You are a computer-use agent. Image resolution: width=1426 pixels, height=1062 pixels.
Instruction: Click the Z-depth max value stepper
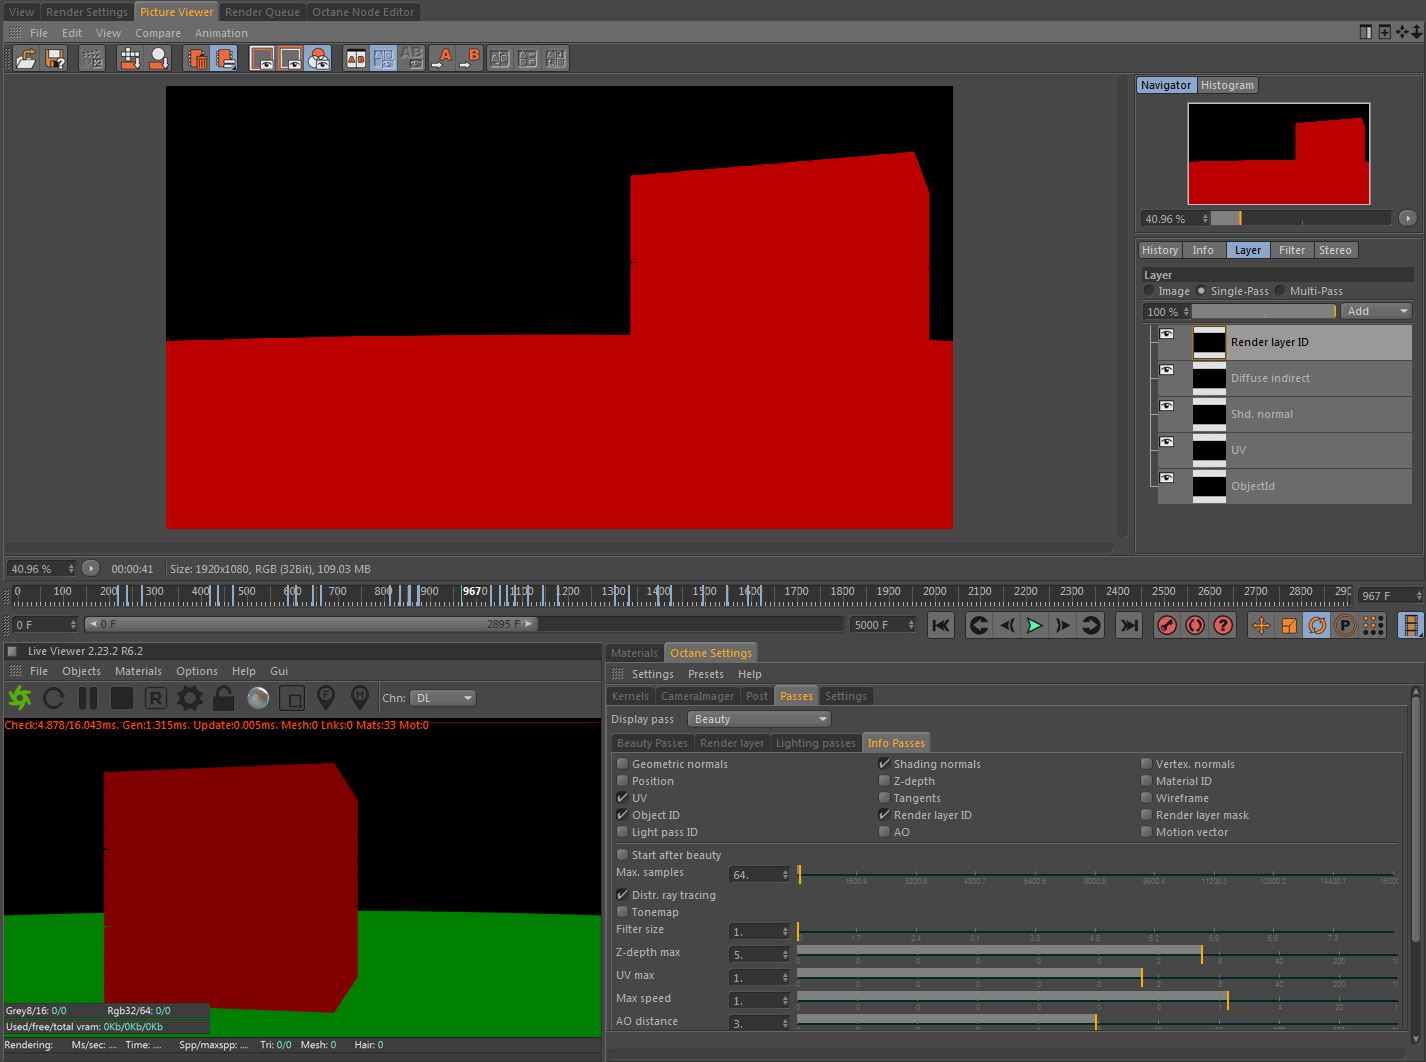785,955
